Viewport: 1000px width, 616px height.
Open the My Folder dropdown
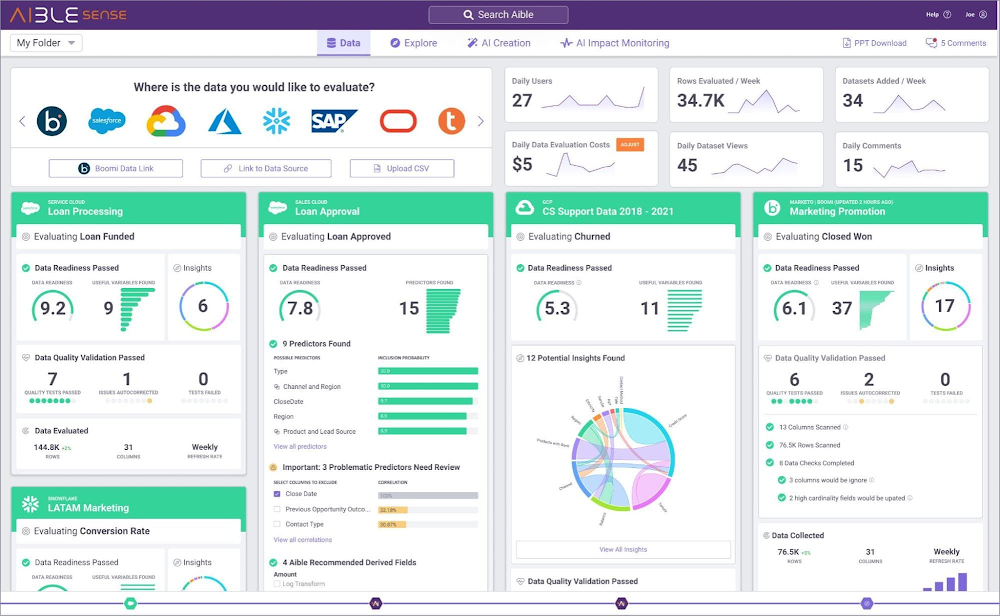(46, 43)
